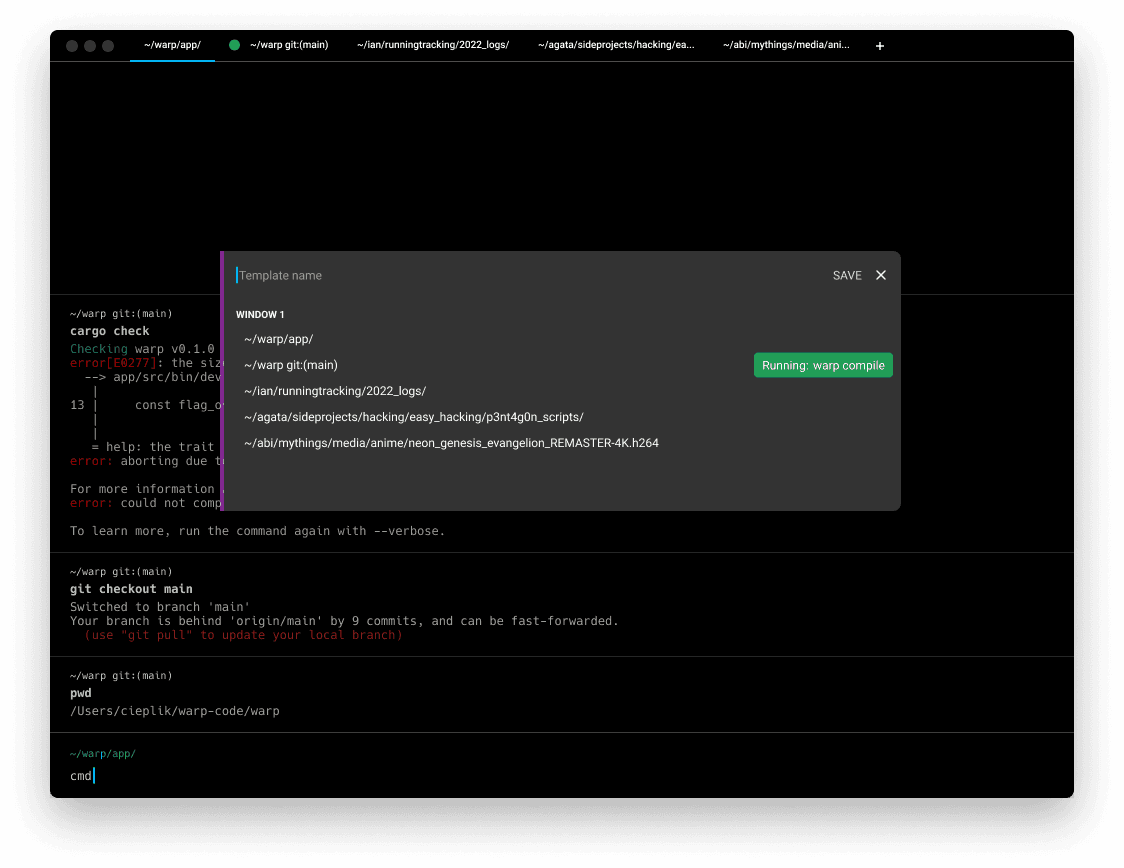Select the p3nt4g0n_scripts path entry
1124x868 pixels.
click(414, 417)
